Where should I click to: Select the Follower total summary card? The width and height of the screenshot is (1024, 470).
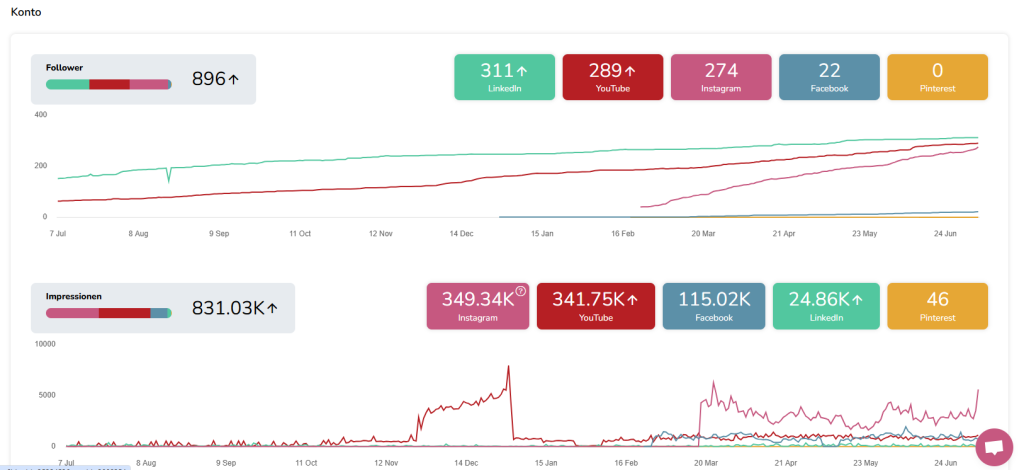(x=143, y=79)
